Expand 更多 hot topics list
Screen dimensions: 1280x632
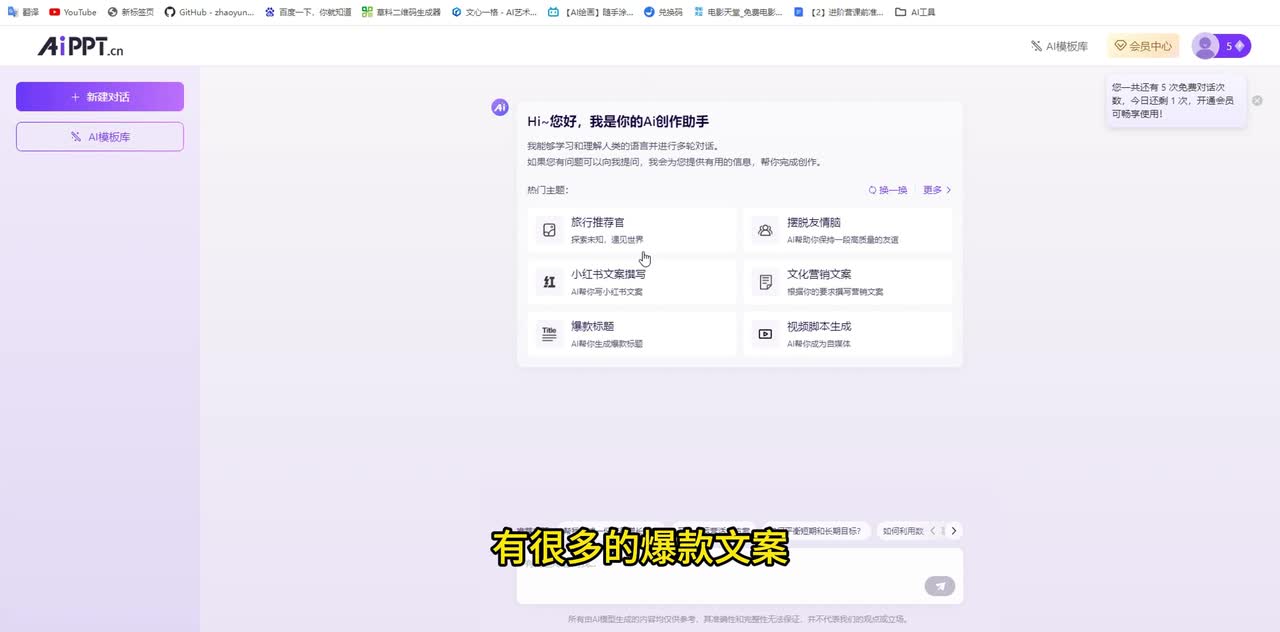pyautogui.click(x=937, y=190)
